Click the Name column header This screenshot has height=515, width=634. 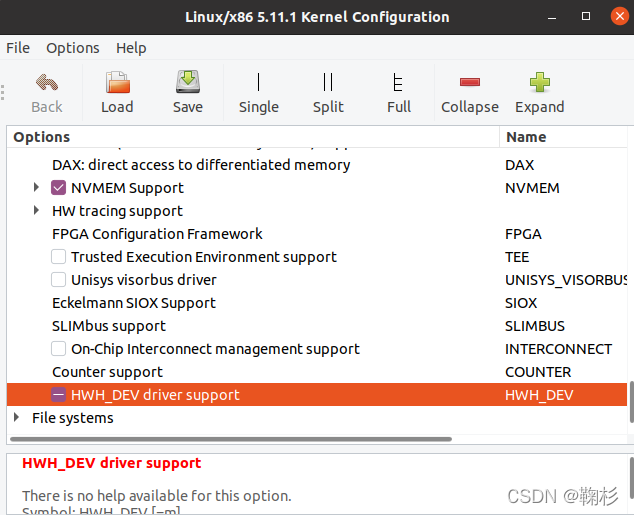click(x=563, y=137)
